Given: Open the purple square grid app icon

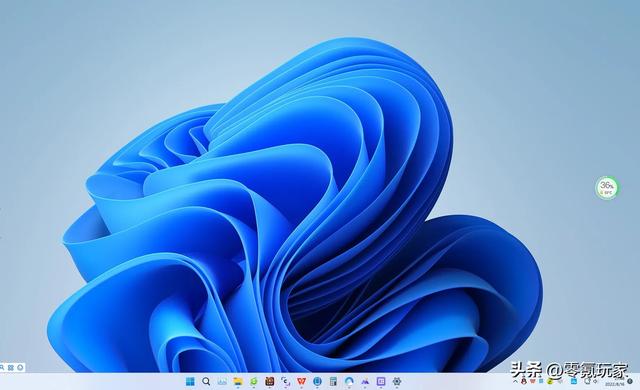Looking at the screenshot, I should click(381, 381).
